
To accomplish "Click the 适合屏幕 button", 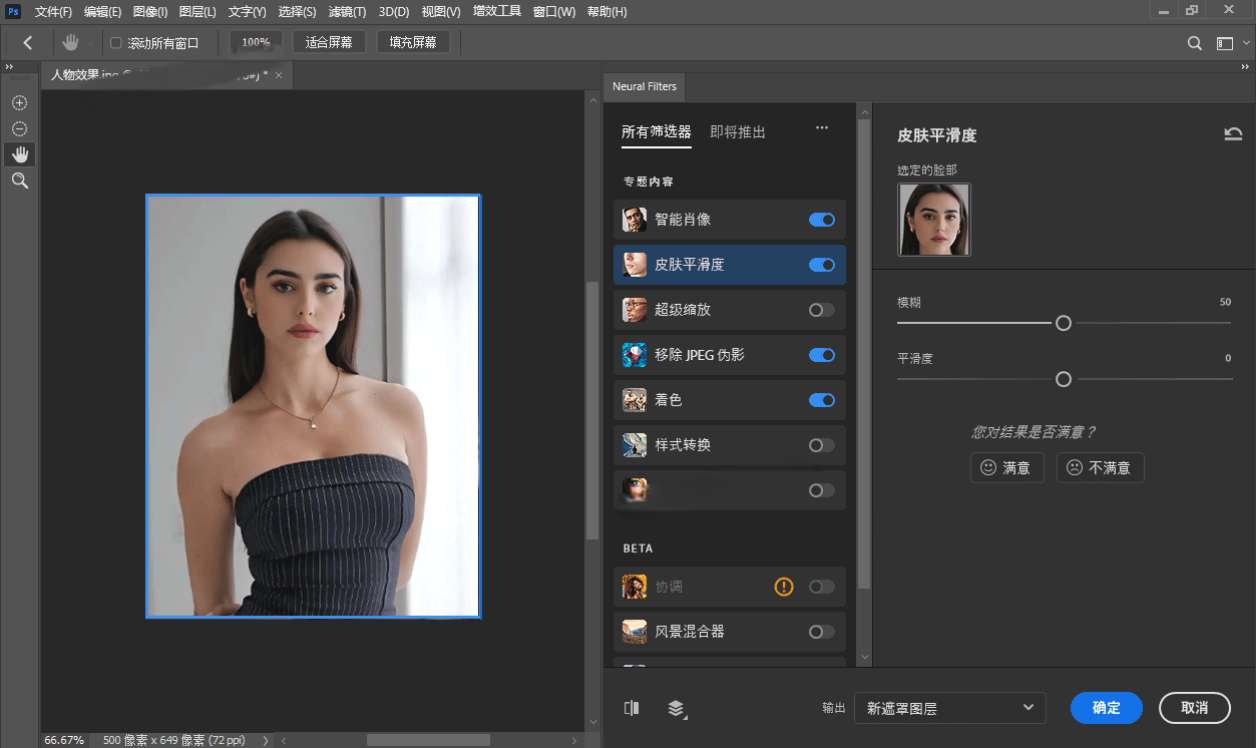I will point(329,42).
